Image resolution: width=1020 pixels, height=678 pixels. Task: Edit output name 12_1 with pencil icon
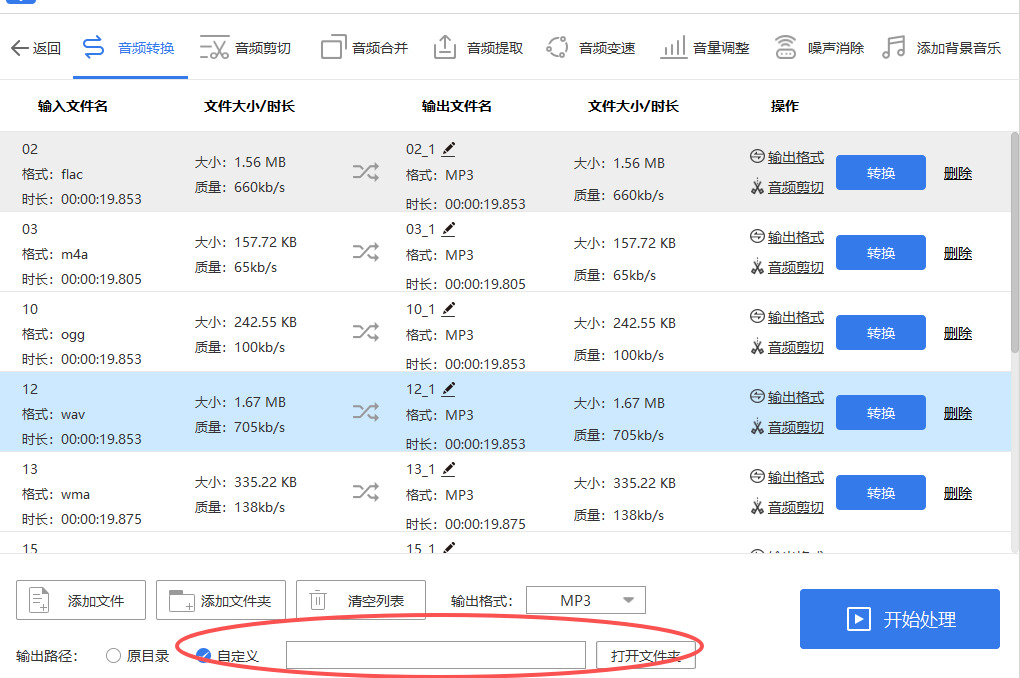448,389
